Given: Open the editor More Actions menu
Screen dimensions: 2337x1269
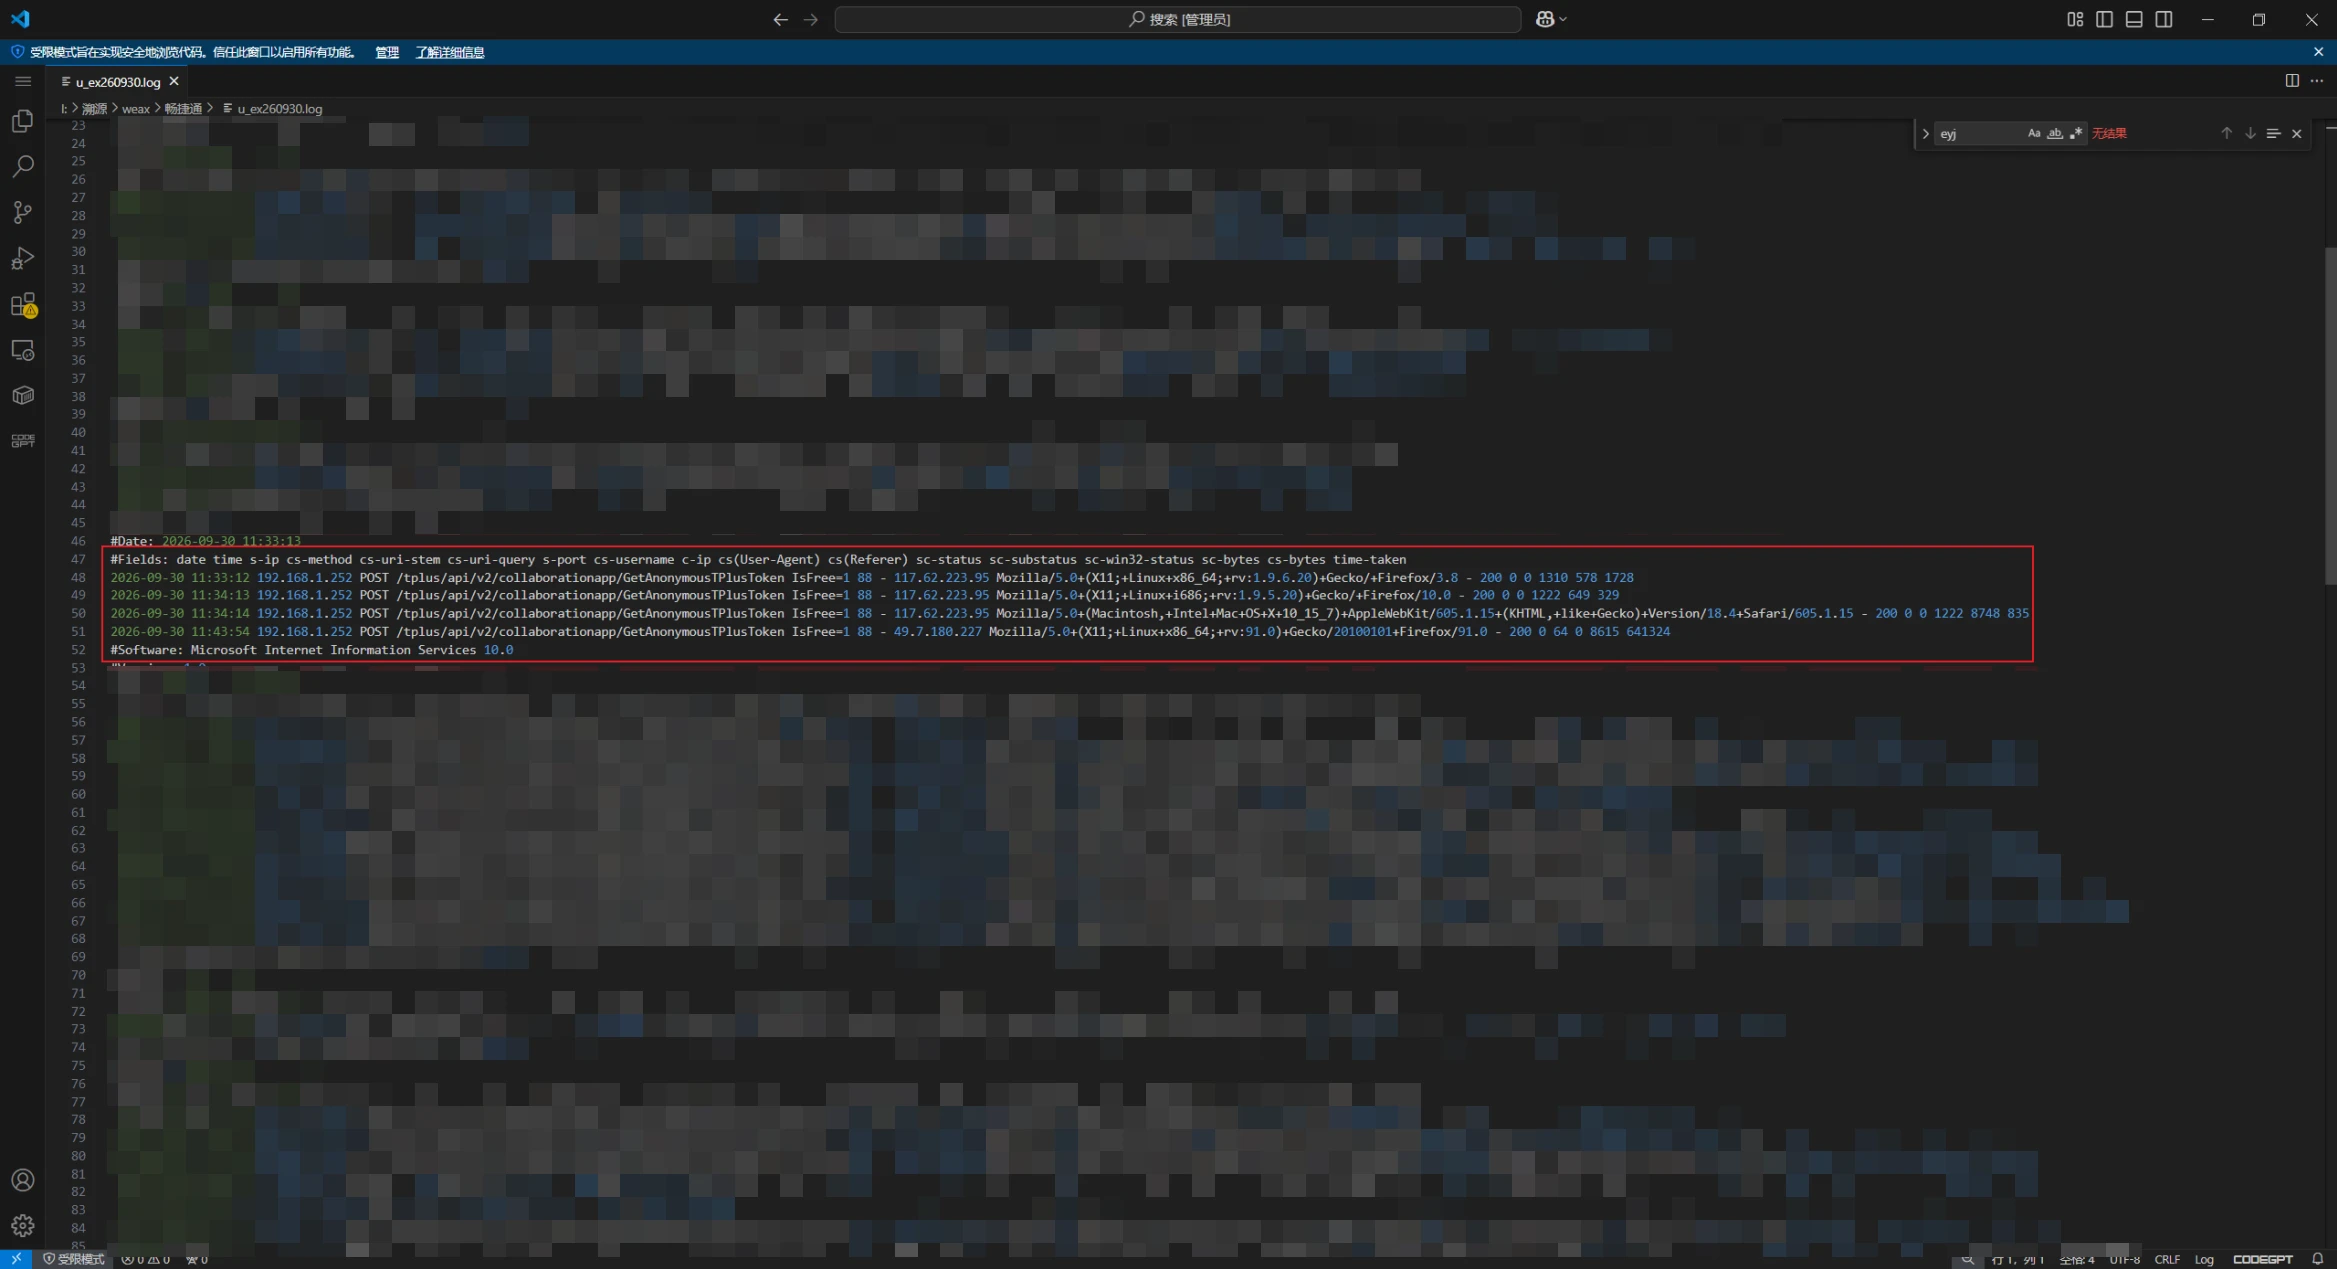Looking at the screenshot, I should coord(2317,81).
